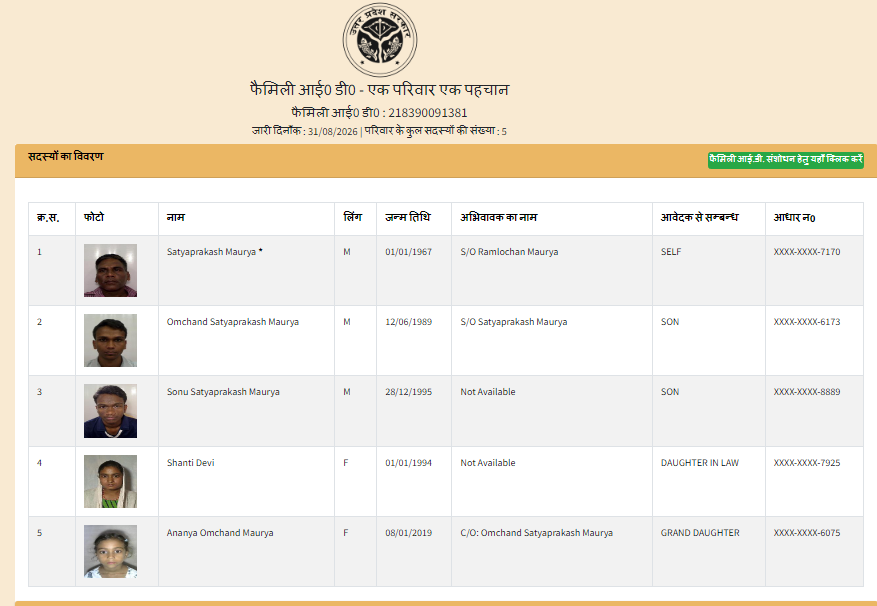877x606 pixels.
Task: Click the अभिभावक का नाम column header
Action: coord(498,217)
